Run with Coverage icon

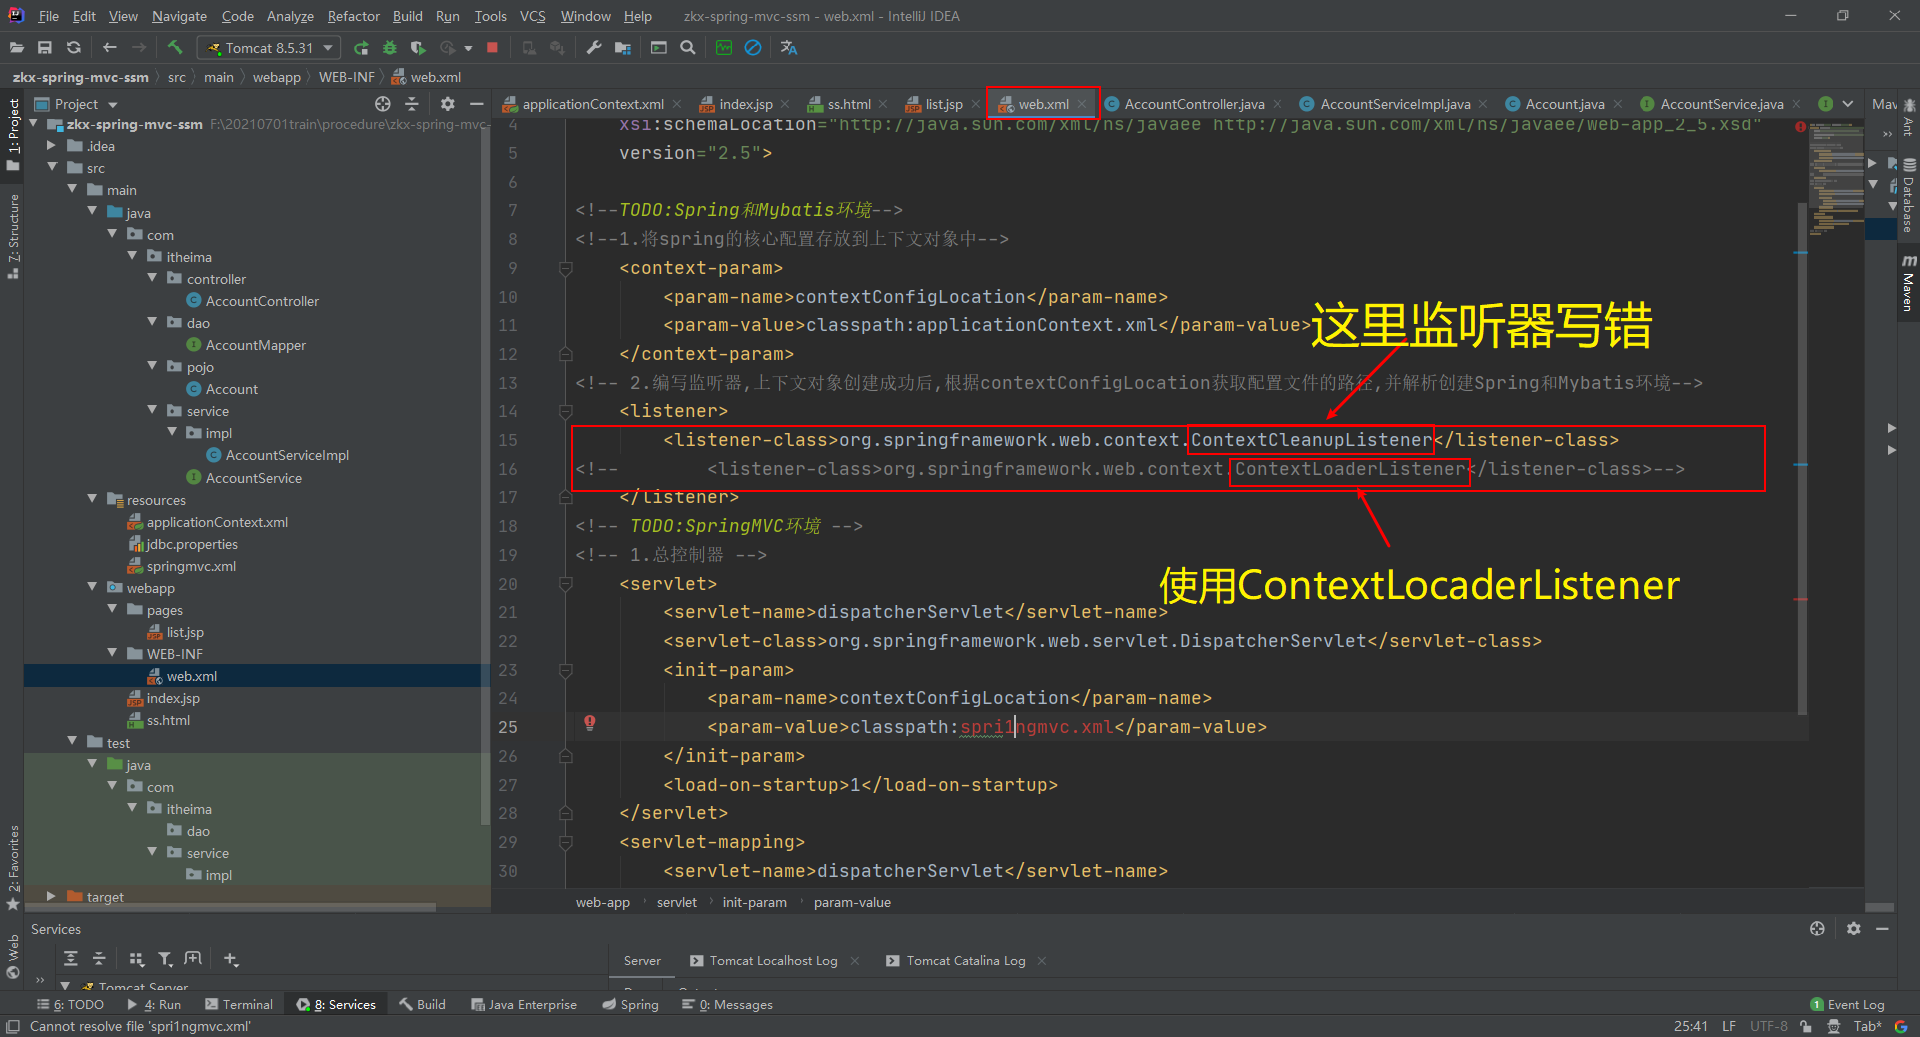pos(418,47)
